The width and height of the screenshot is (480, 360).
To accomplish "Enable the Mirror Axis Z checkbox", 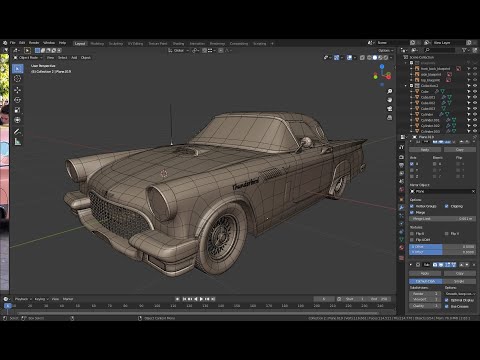I will point(412,176).
